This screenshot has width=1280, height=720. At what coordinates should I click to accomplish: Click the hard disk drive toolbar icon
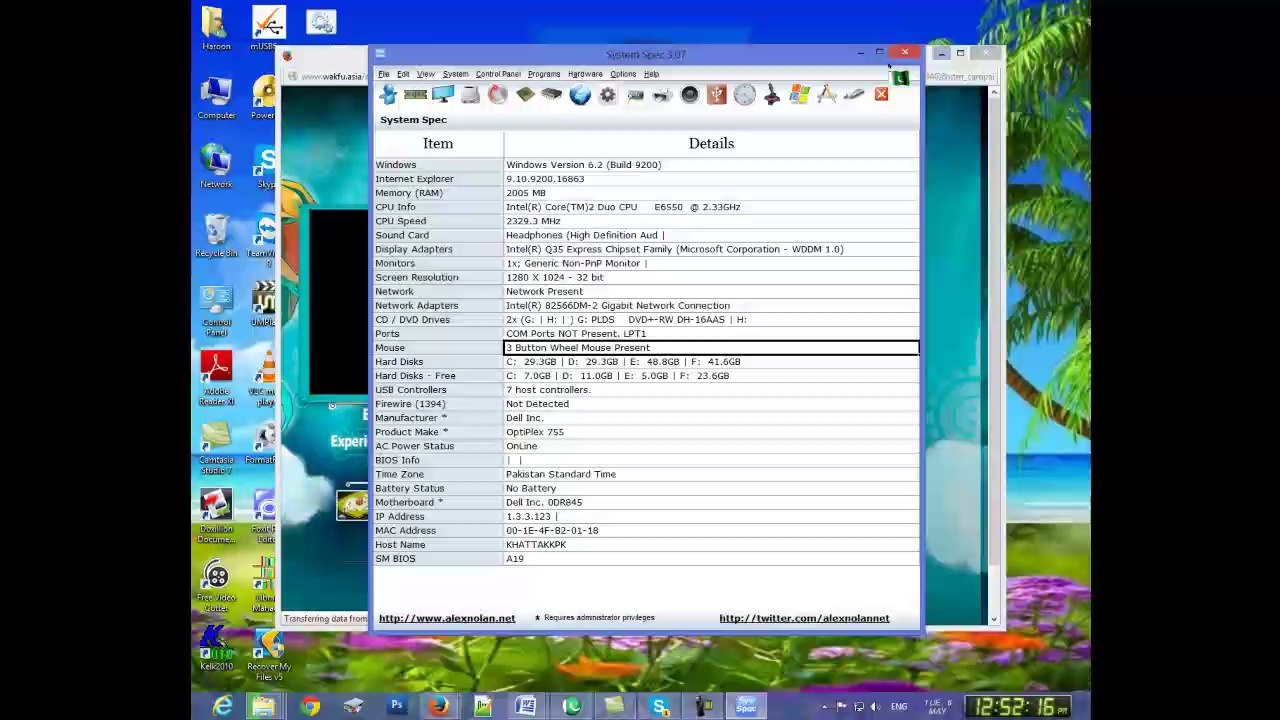pos(470,95)
